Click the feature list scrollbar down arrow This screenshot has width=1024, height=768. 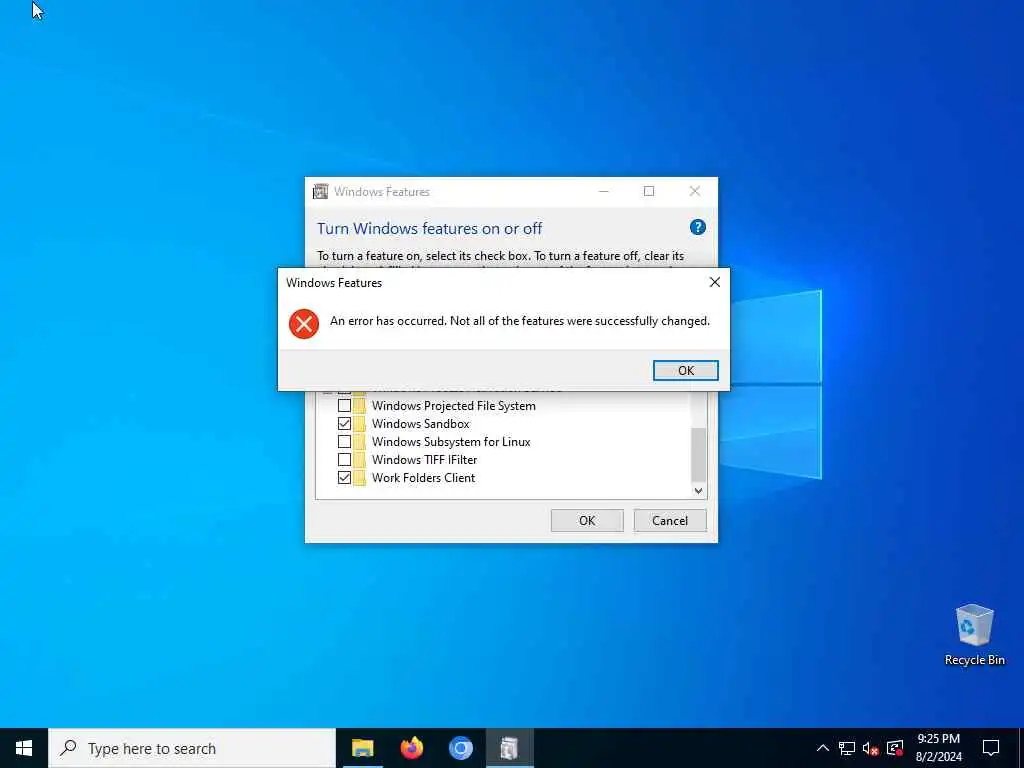tap(698, 490)
